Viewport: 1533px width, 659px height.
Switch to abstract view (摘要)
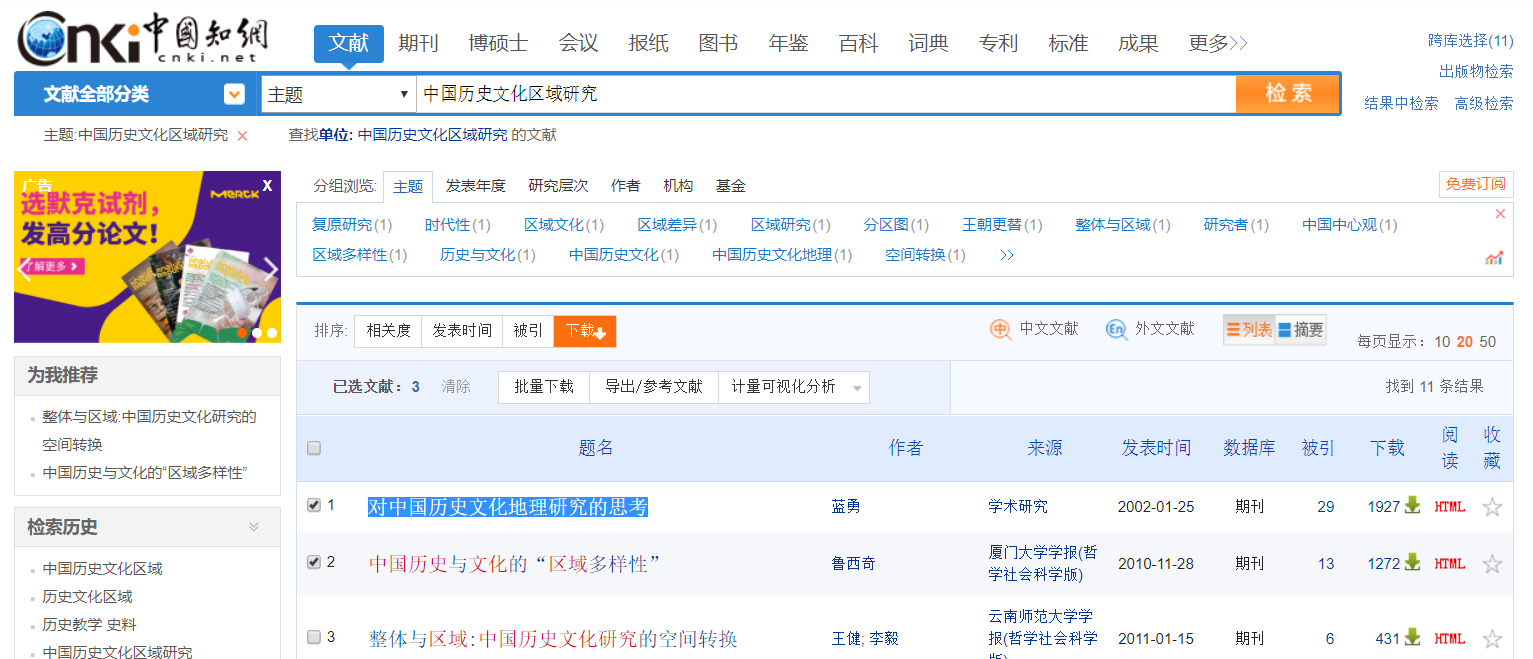point(1301,330)
